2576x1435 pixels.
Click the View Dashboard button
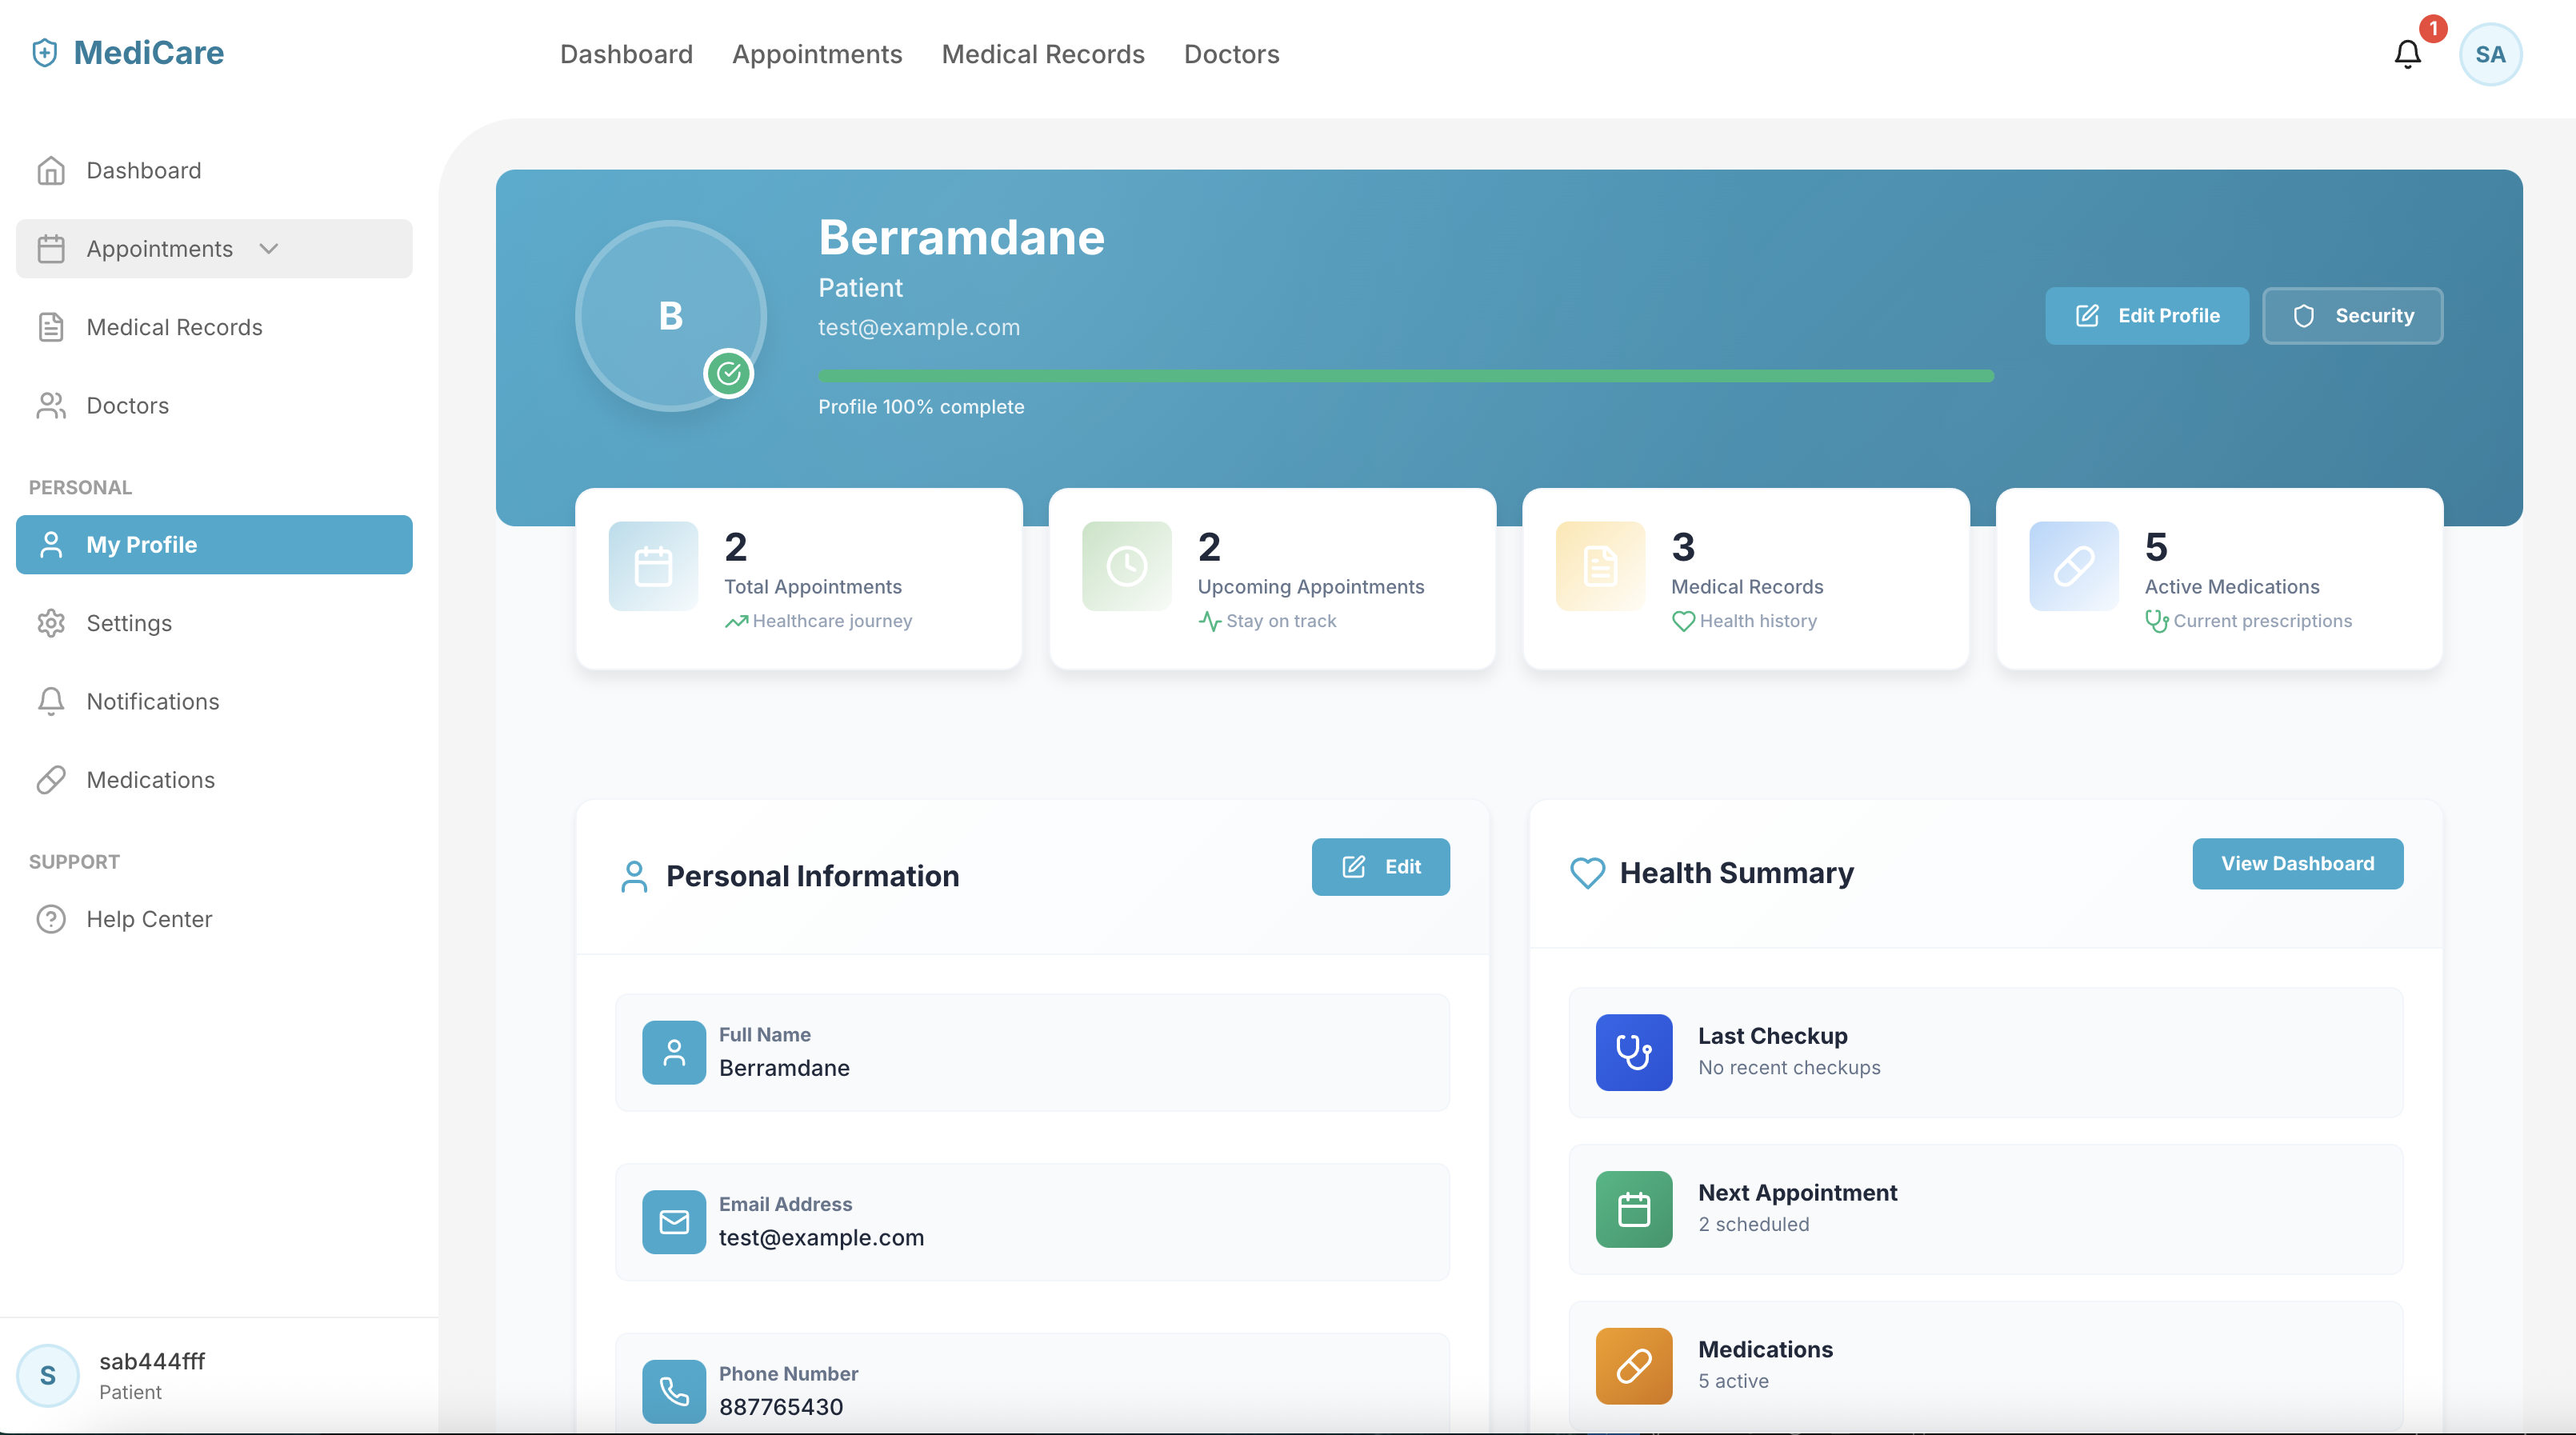coord(2297,863)
